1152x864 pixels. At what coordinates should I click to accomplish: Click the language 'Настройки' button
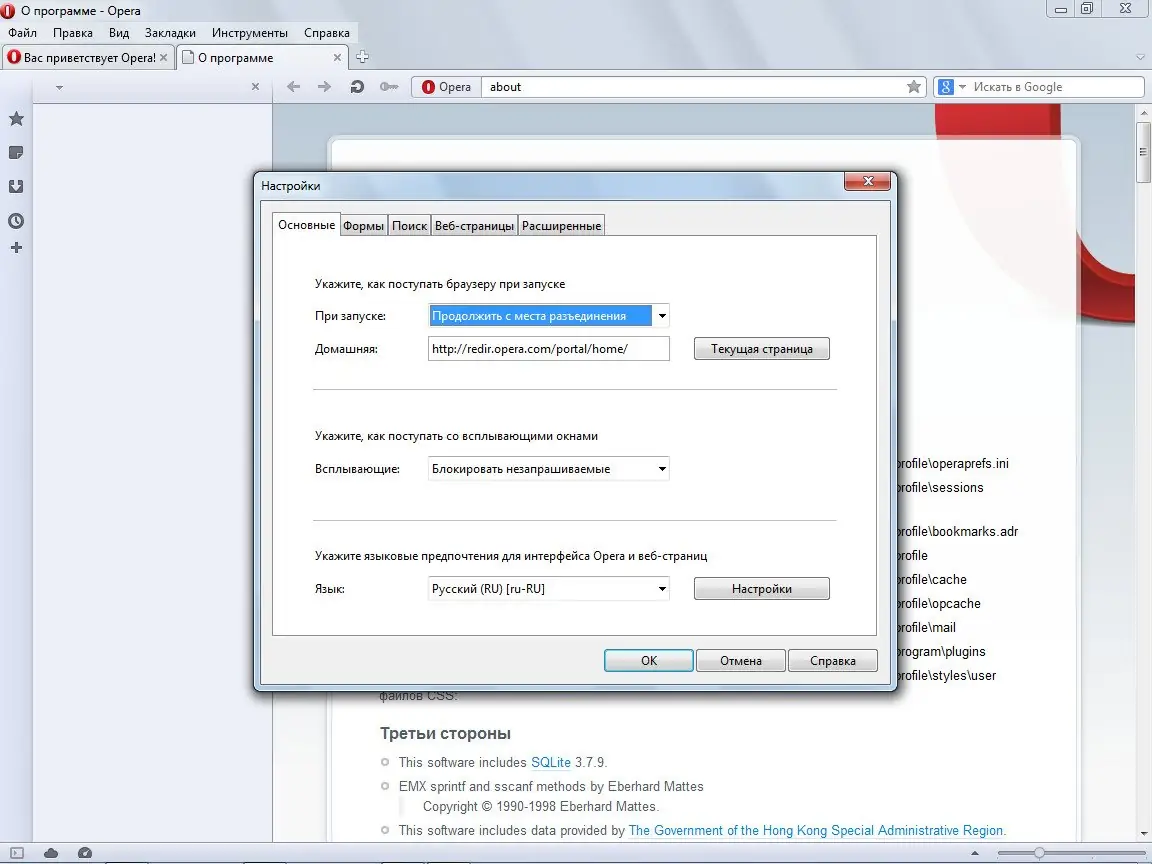pyautogui.click(x=762, y=588)
